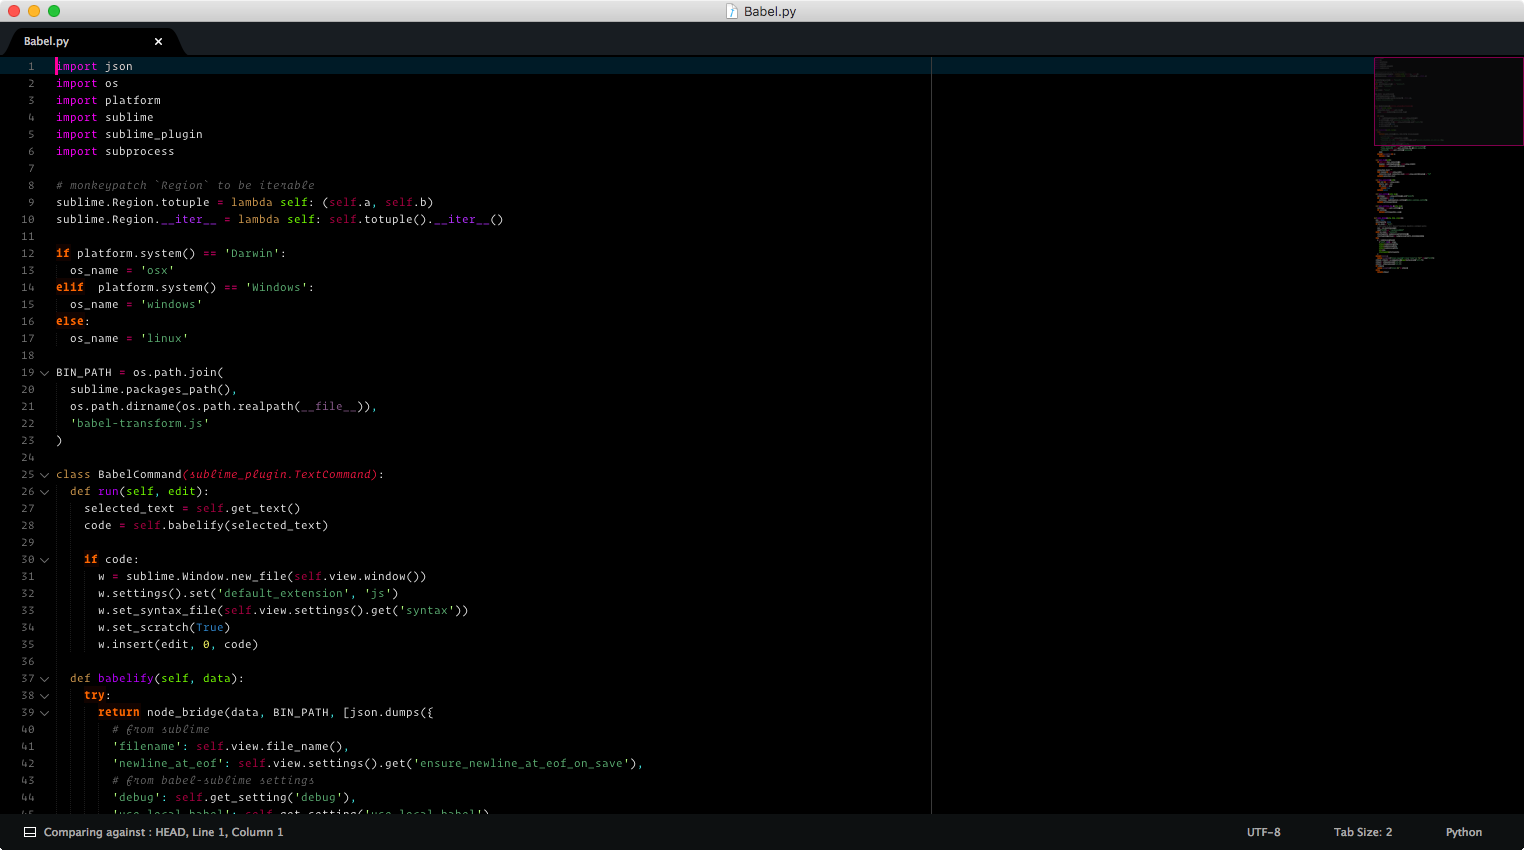Click the Babel.py window title text

[770, 11]
